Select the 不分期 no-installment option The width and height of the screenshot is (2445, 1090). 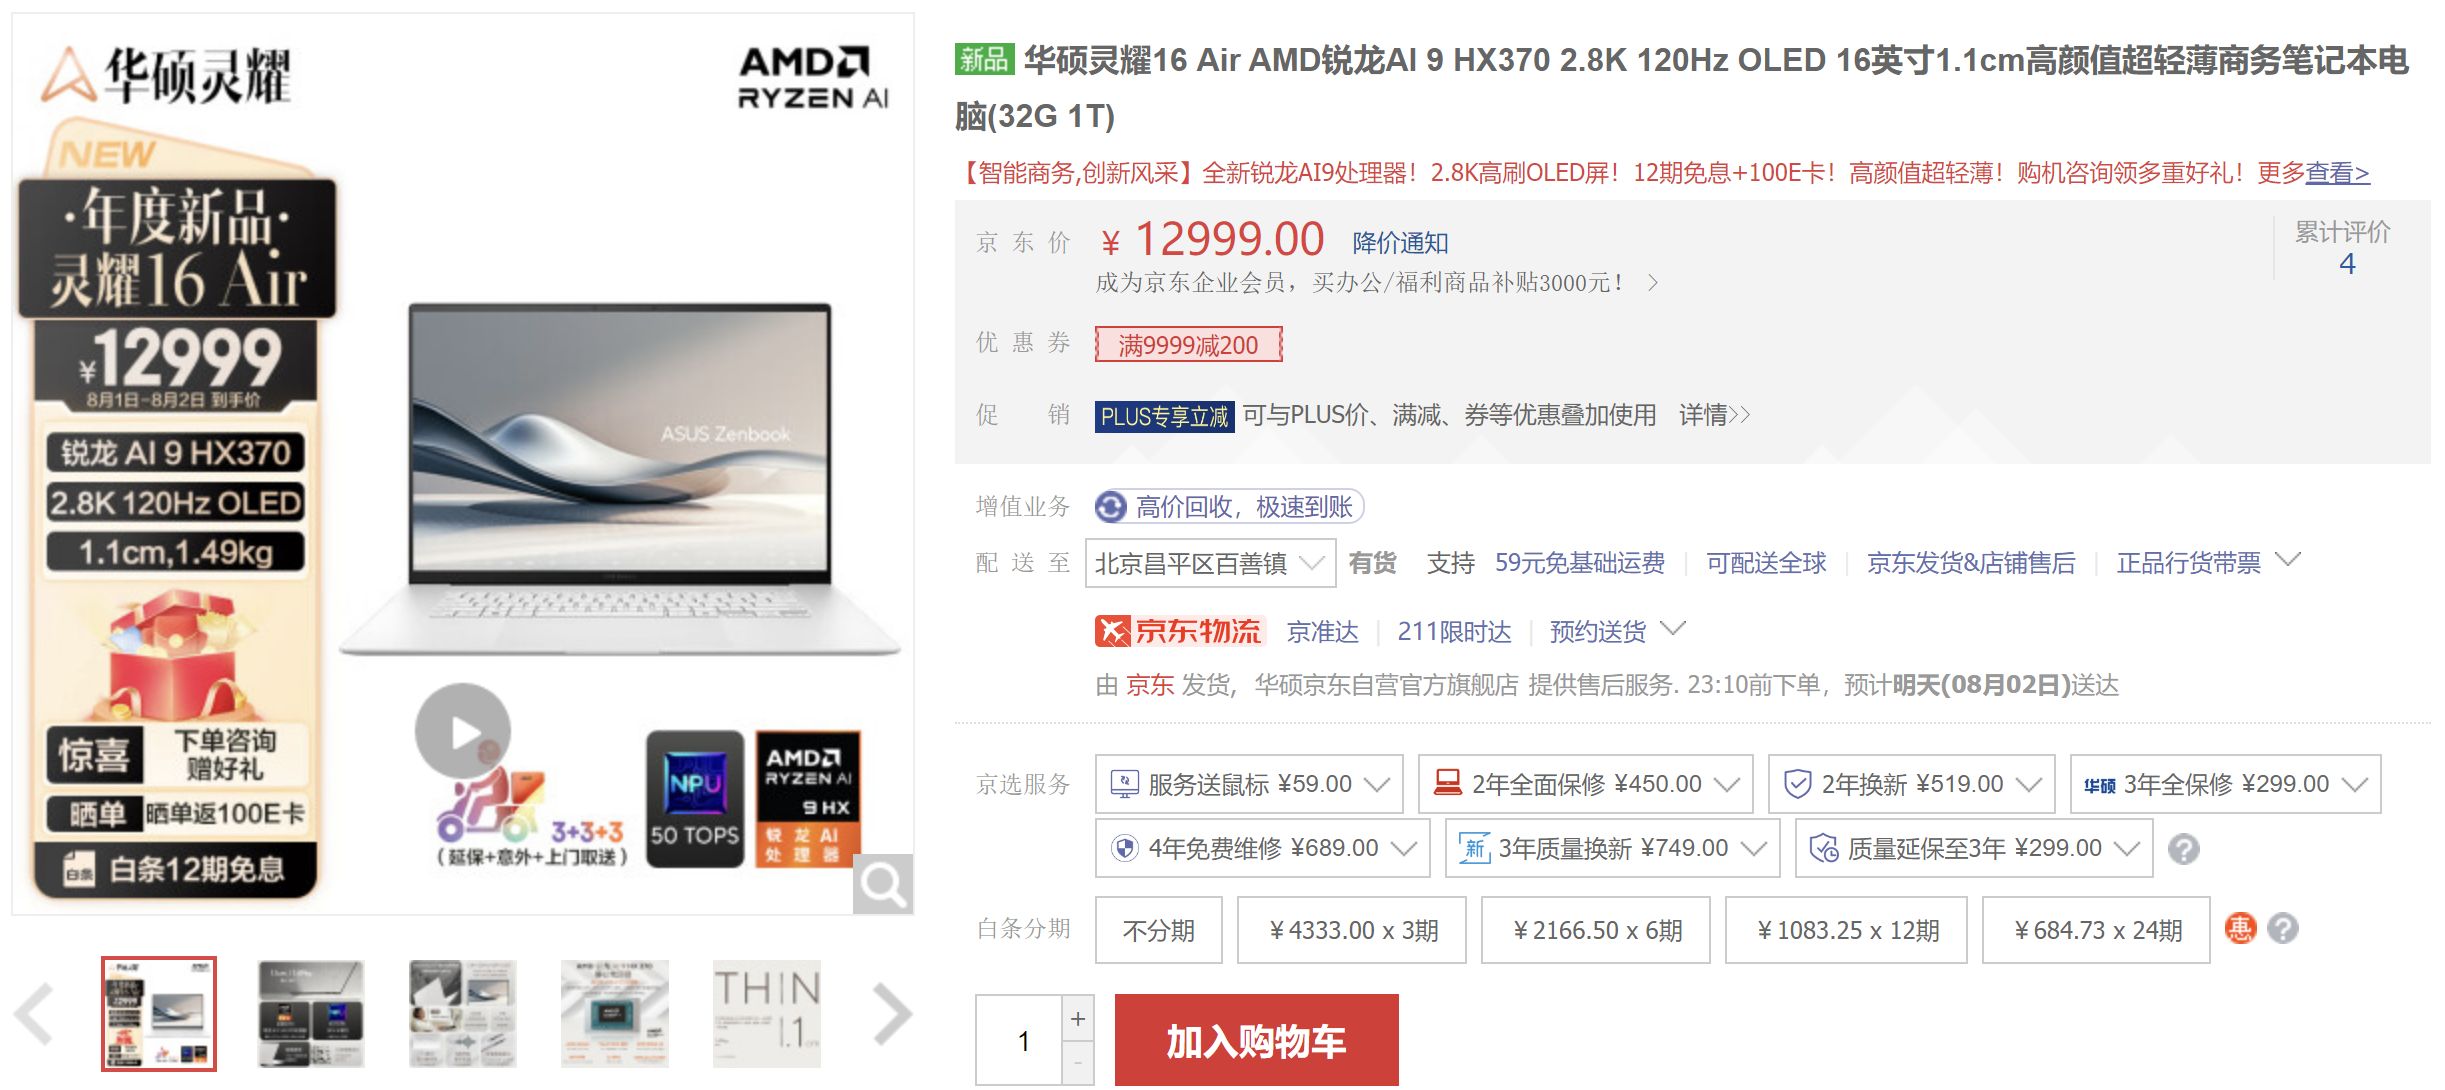pyautogui.click(x=1158, y=930)
